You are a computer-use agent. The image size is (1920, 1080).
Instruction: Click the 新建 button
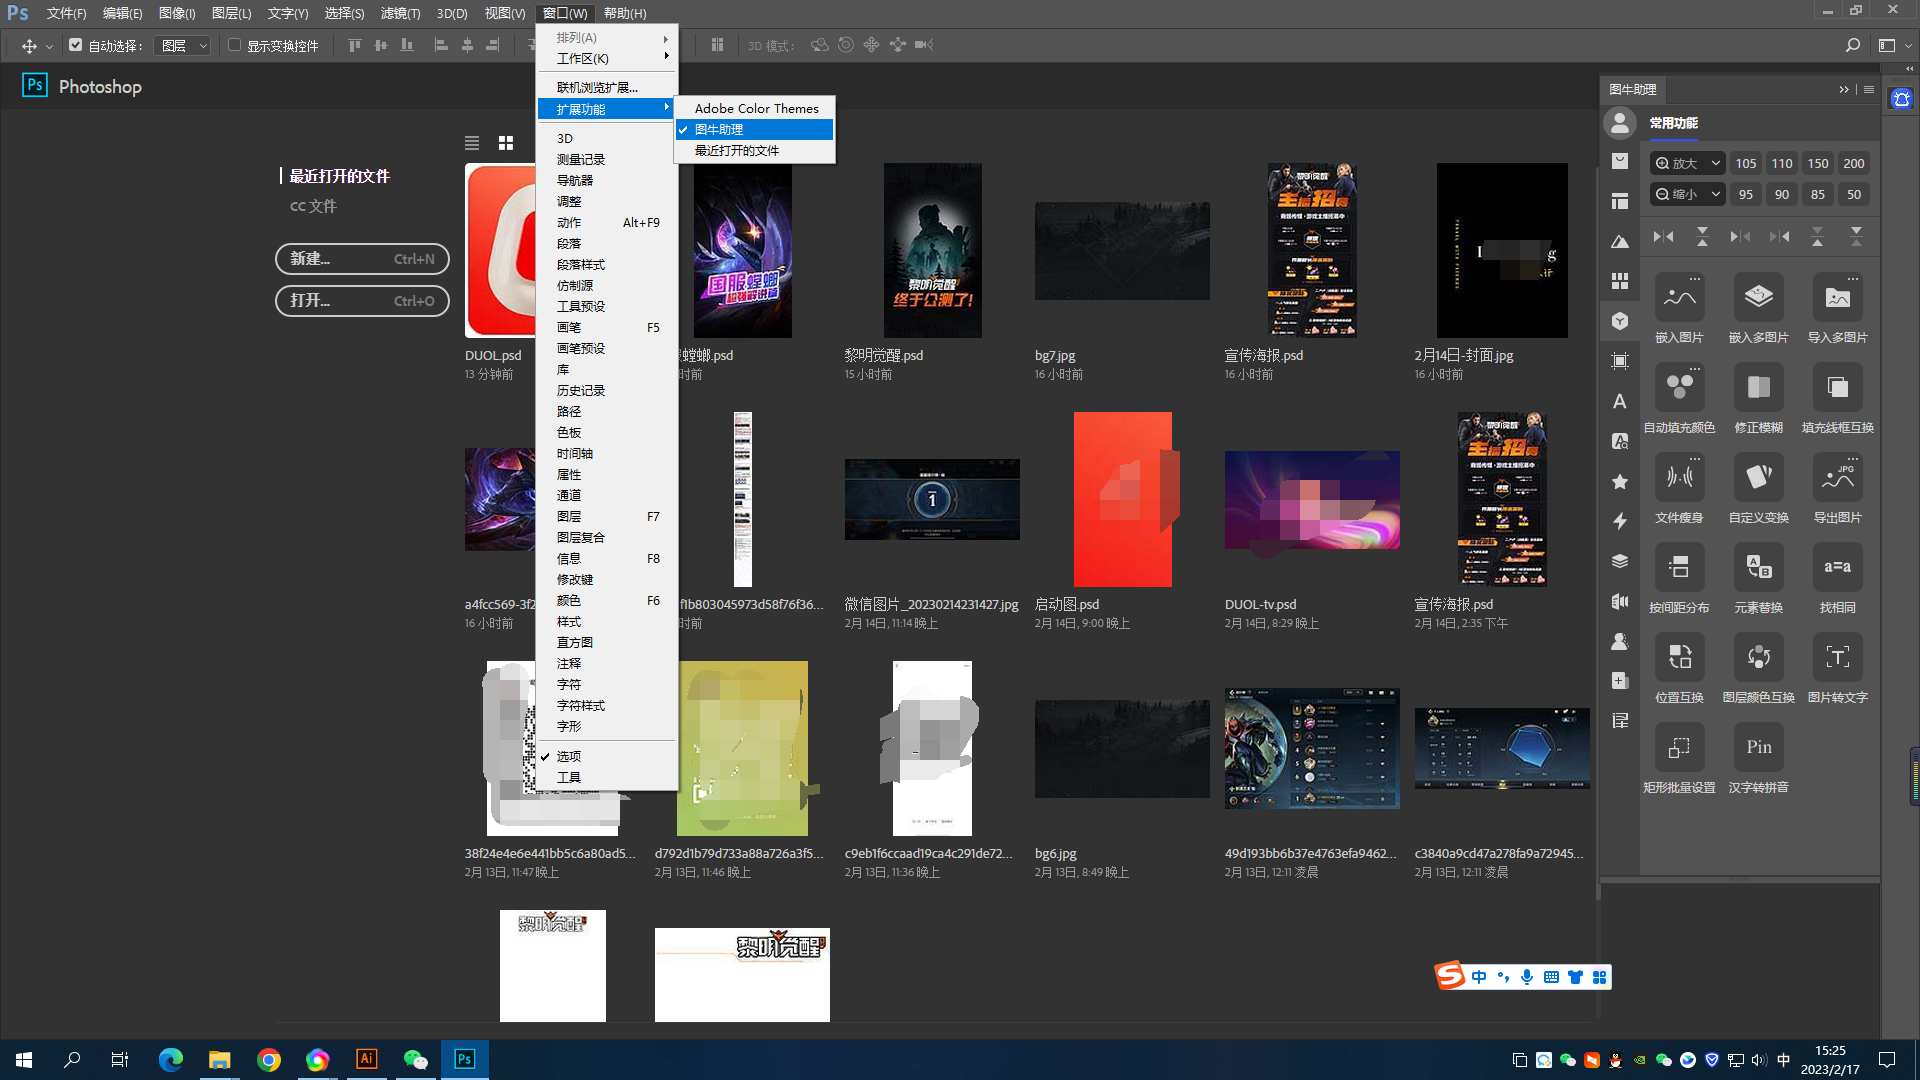(362, 259)
